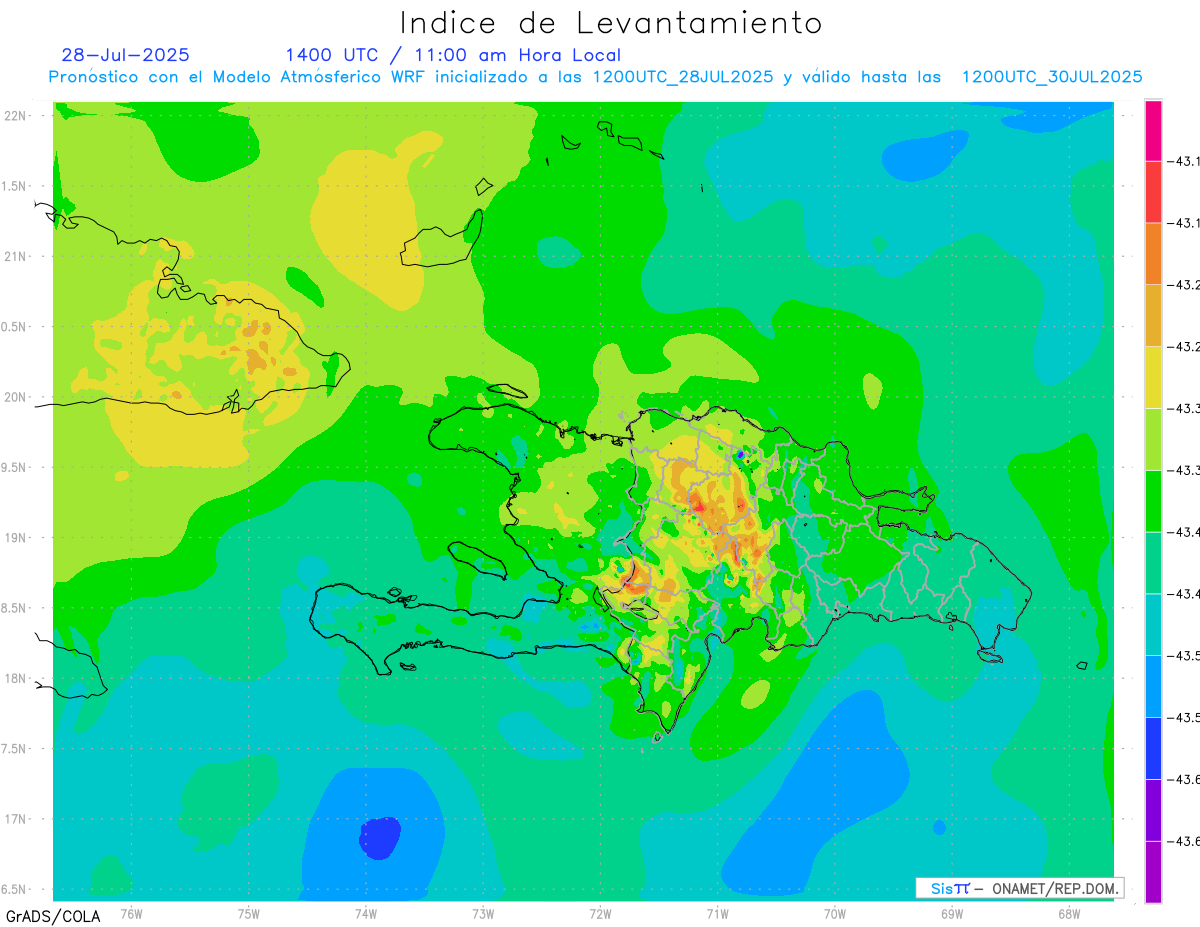Click the 'ONAMET/REP.DOM.' credit box

coord(1019,888)
